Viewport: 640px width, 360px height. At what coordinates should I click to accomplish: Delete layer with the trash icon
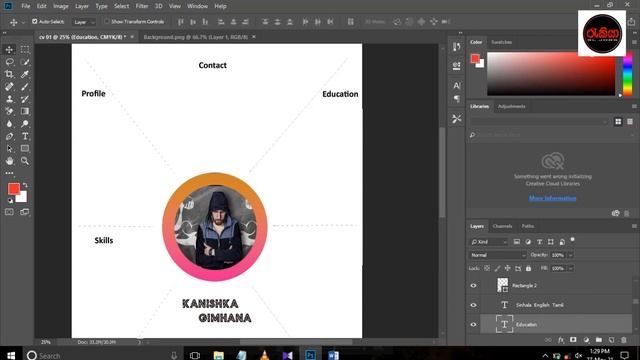(x=624, y=340)
